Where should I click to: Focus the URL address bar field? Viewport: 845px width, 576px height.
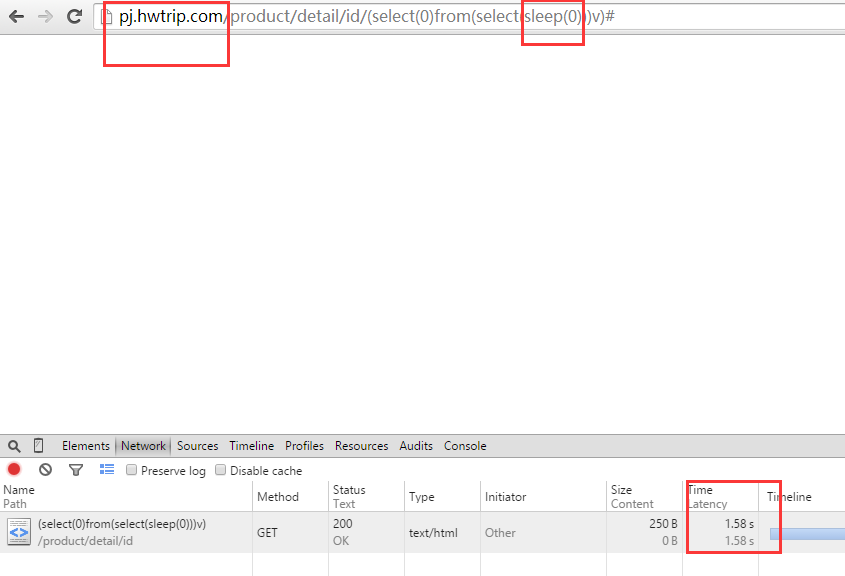pos(469,17)
